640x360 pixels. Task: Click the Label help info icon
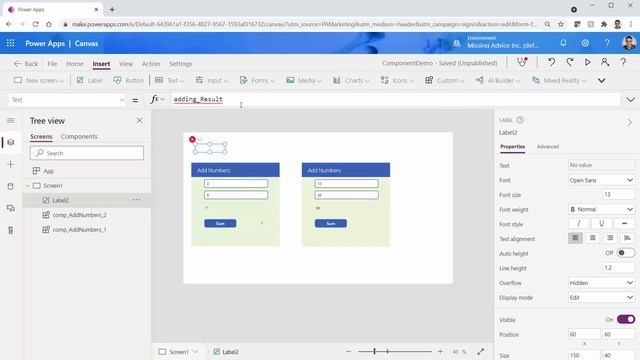point(520,120)
